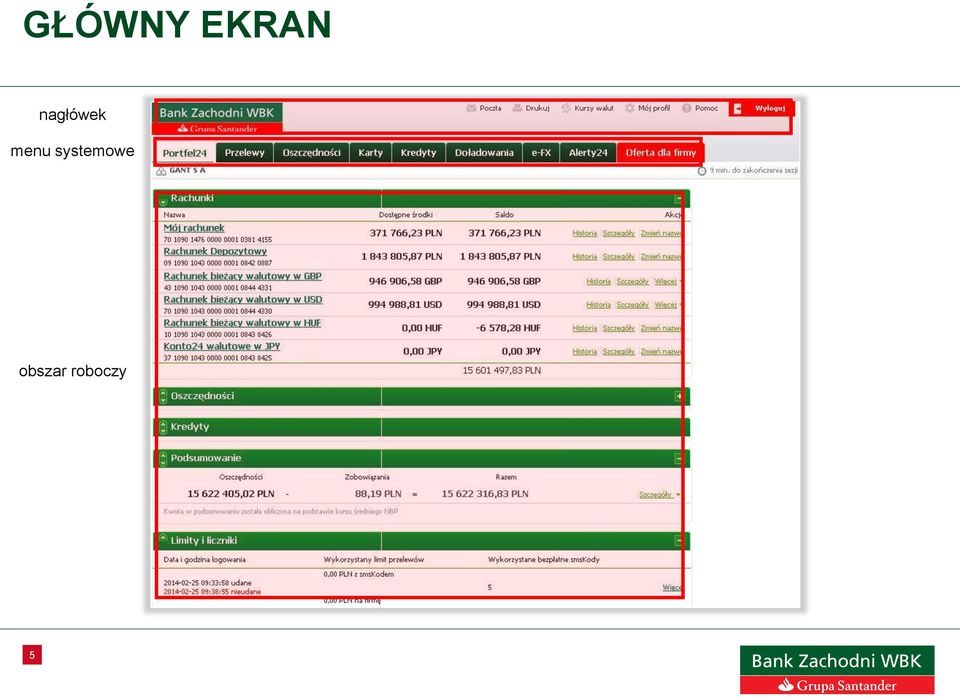Click the GANT S A company name
The image size is (960, 697).
(x=187, y=170)
